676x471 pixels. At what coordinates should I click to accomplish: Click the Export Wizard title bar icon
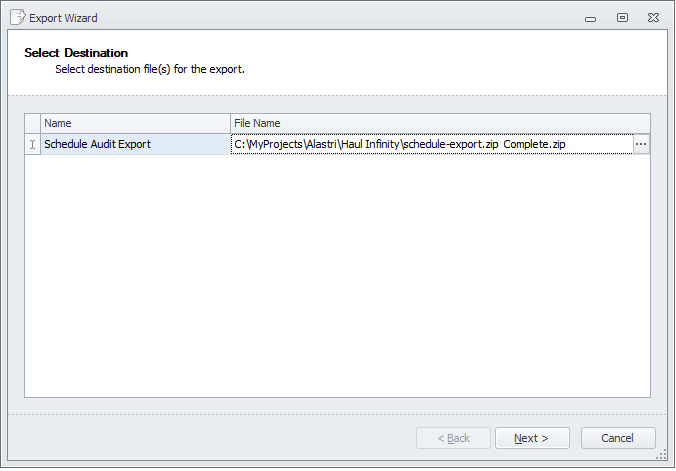[17, 17]
